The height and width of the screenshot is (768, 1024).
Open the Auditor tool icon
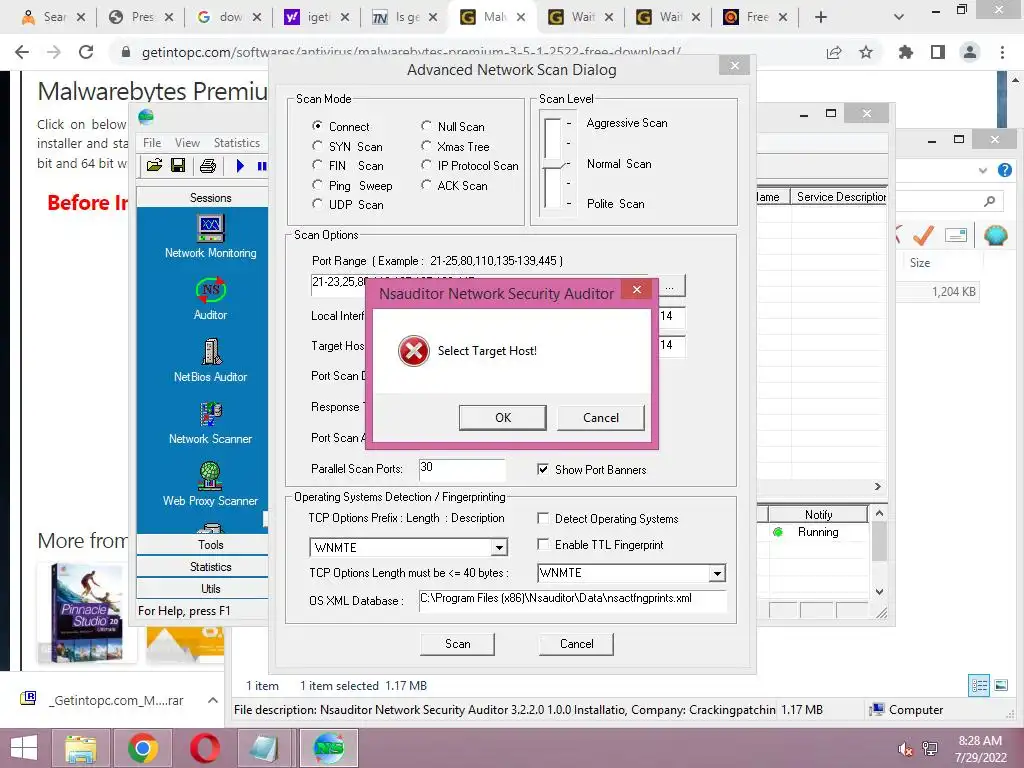(210, 299)
